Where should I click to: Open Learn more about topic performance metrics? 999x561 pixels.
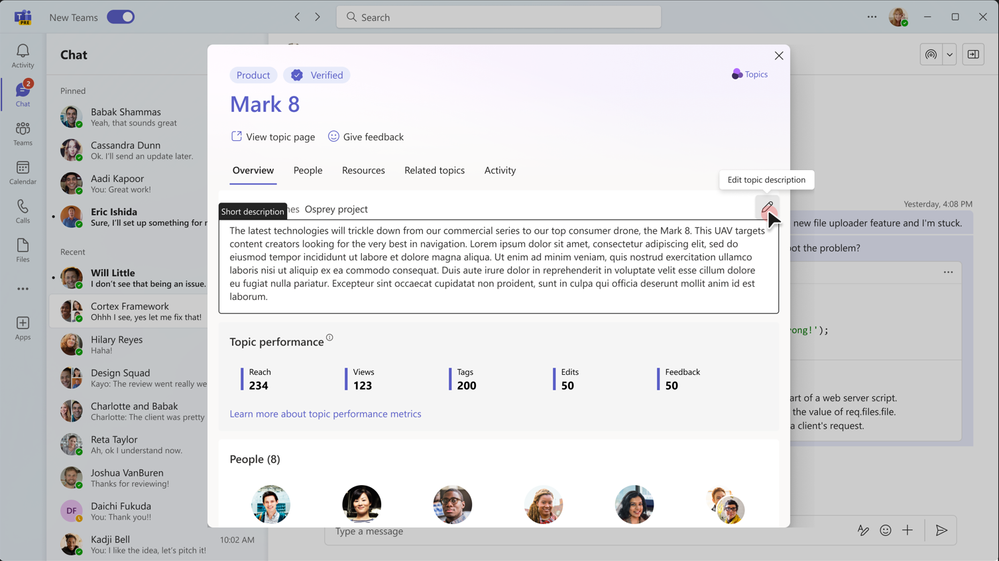pyautogui.click(x=325, y=414)
